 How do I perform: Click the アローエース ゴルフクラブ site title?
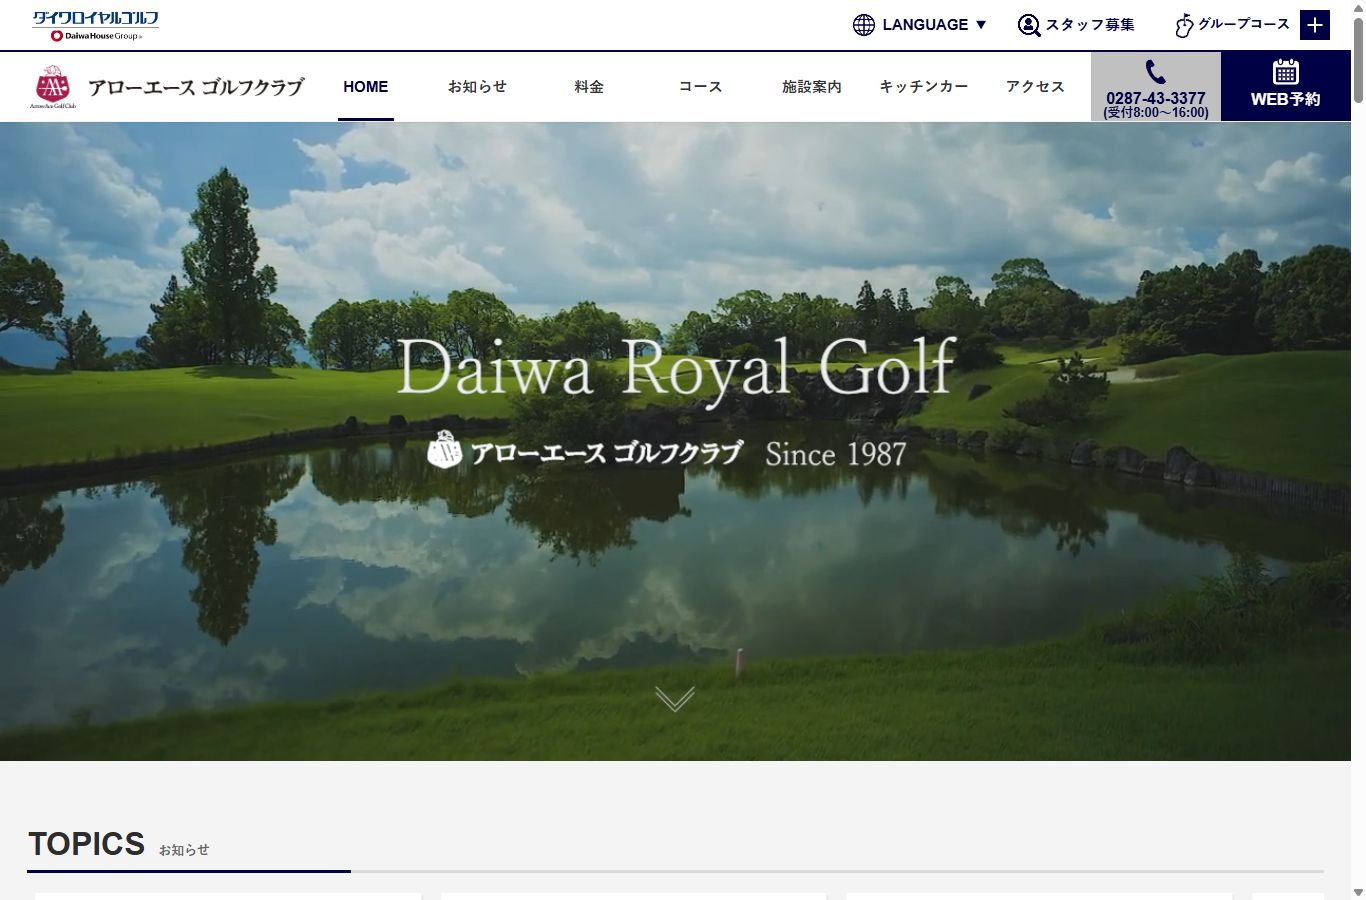196,87
